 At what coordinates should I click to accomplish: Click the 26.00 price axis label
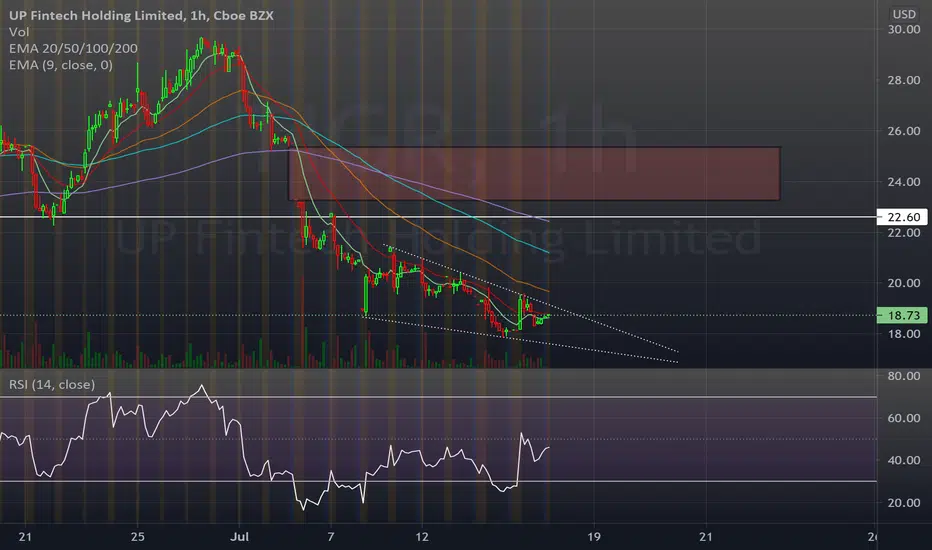point(903,131)
